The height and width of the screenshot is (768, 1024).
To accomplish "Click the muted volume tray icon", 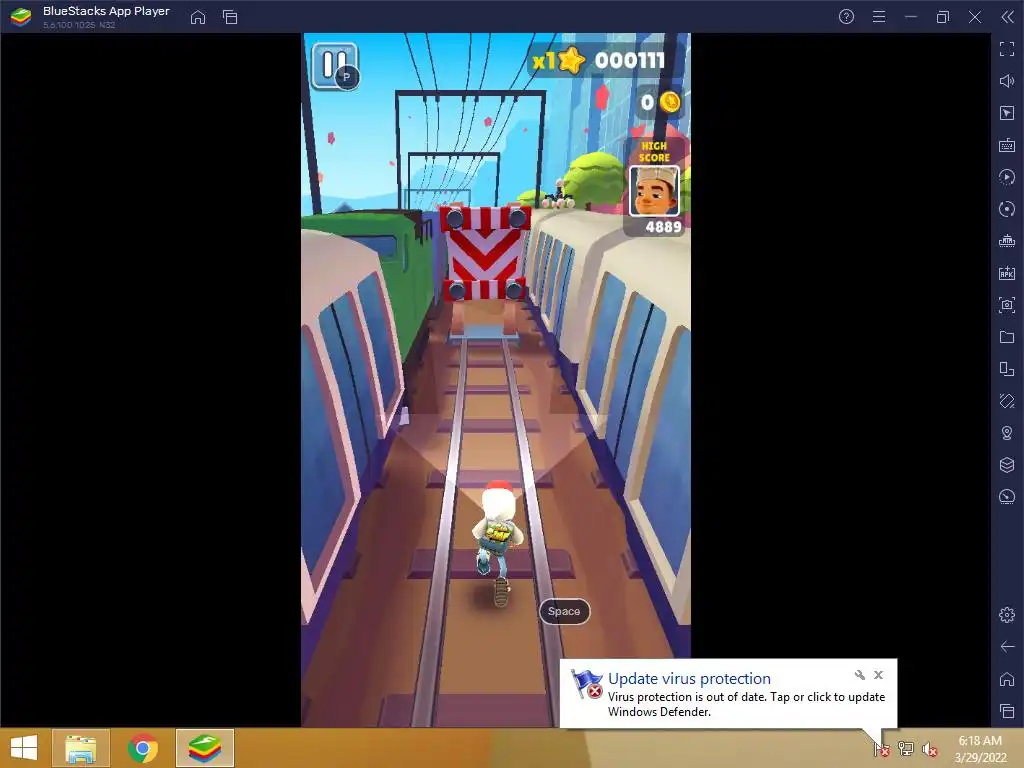I will pyautogui.click(x=929, y=749).
